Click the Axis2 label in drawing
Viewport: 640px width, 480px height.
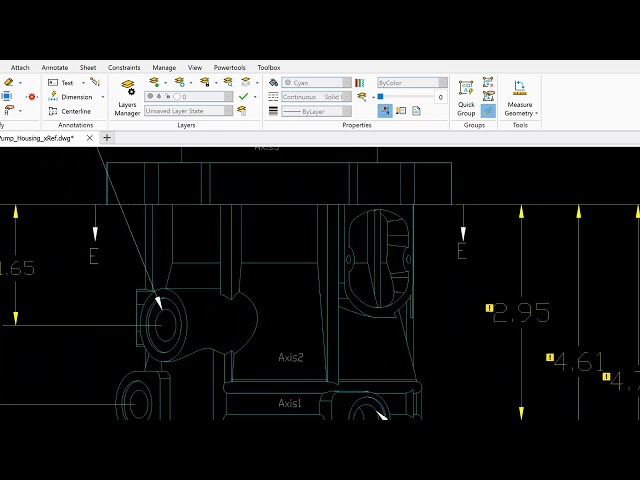[291, 358]
